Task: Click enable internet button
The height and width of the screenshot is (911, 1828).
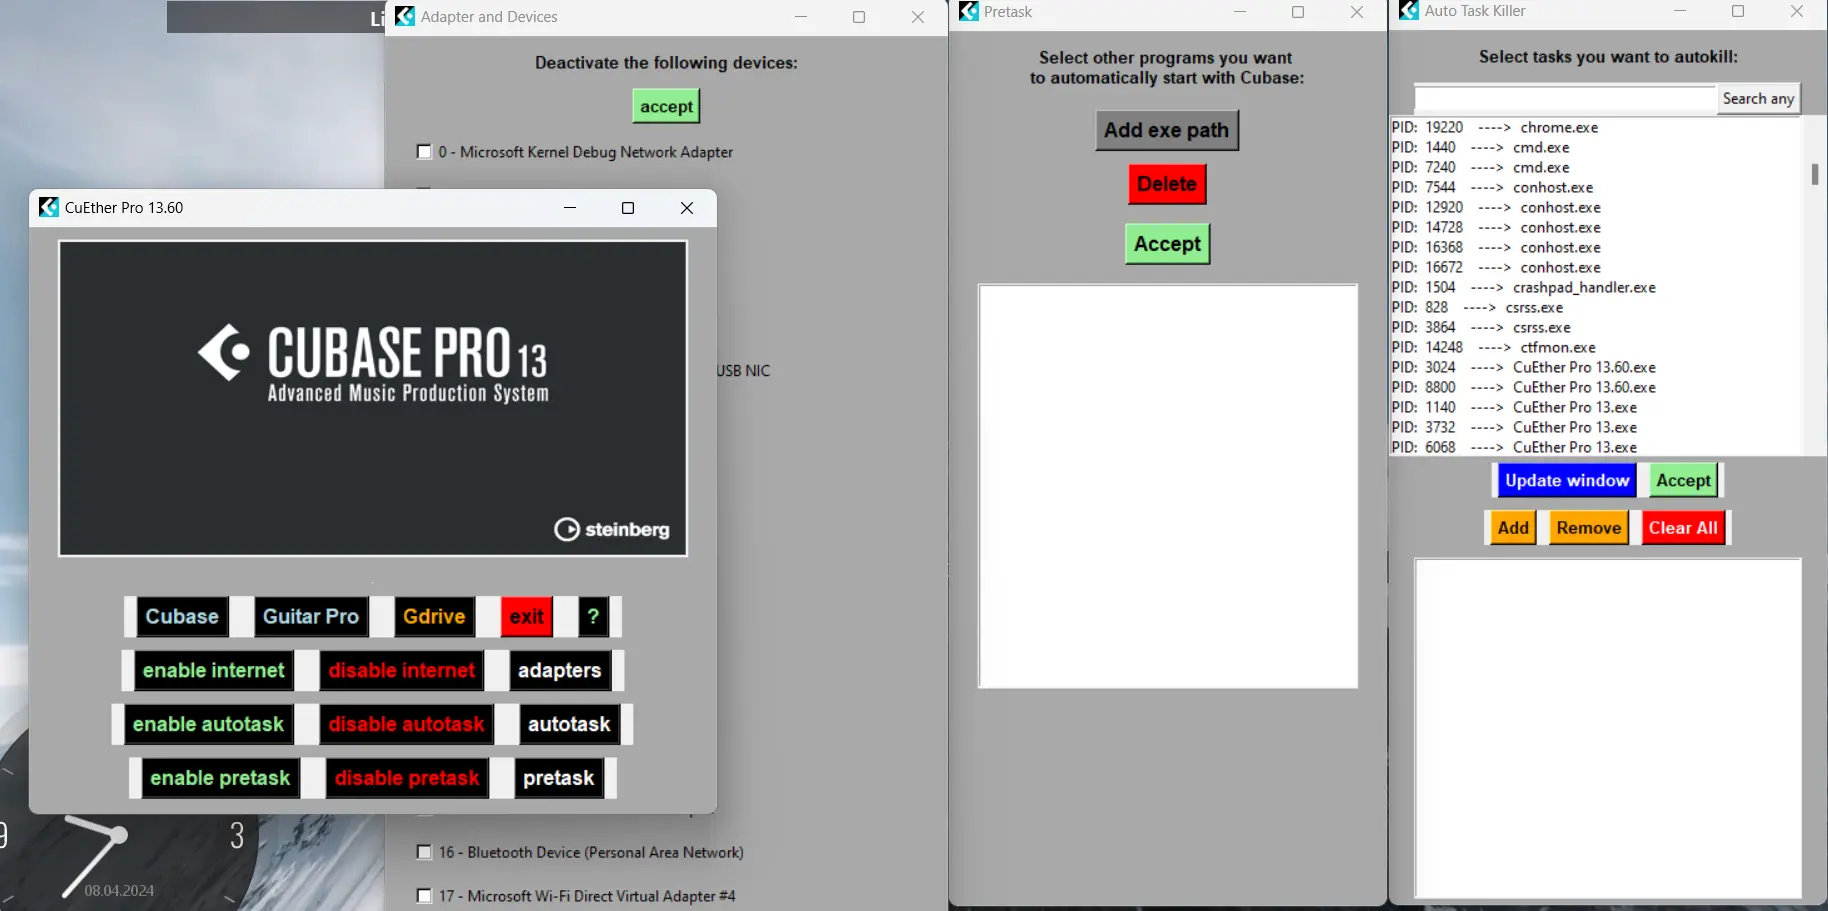Action: pos(213,670)
